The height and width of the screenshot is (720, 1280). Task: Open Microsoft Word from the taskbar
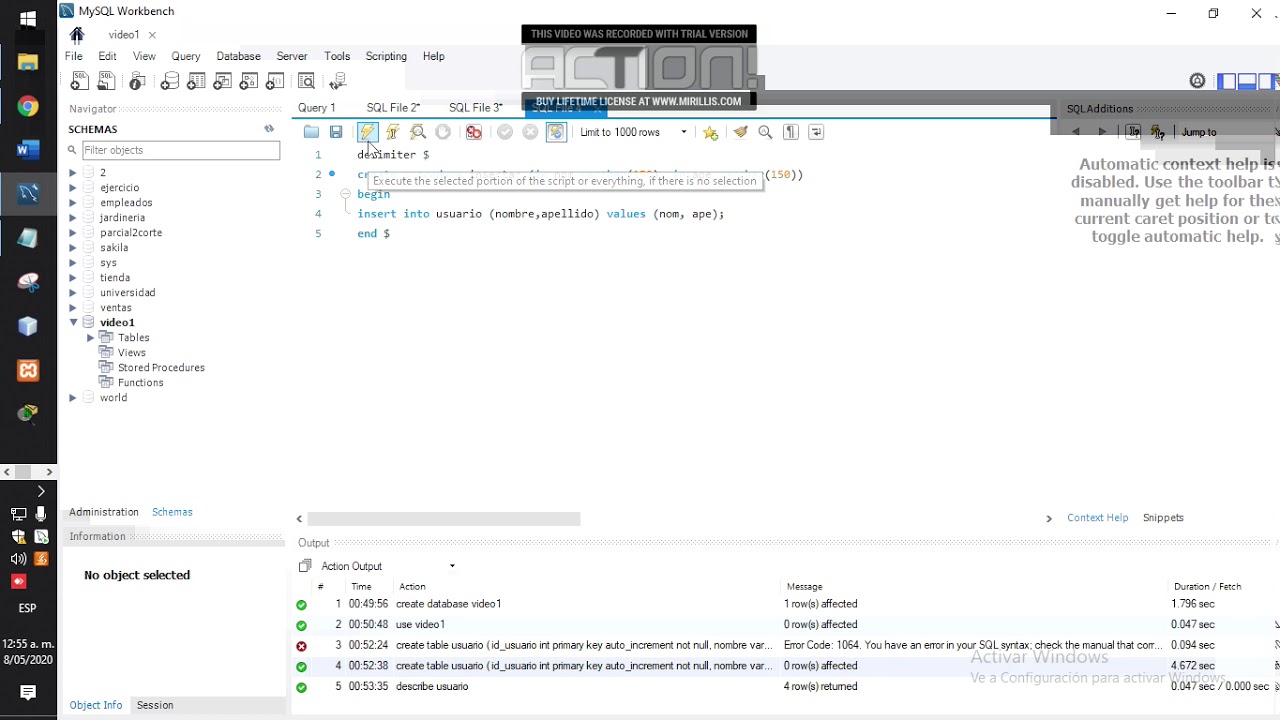click(x=28, y=150)
